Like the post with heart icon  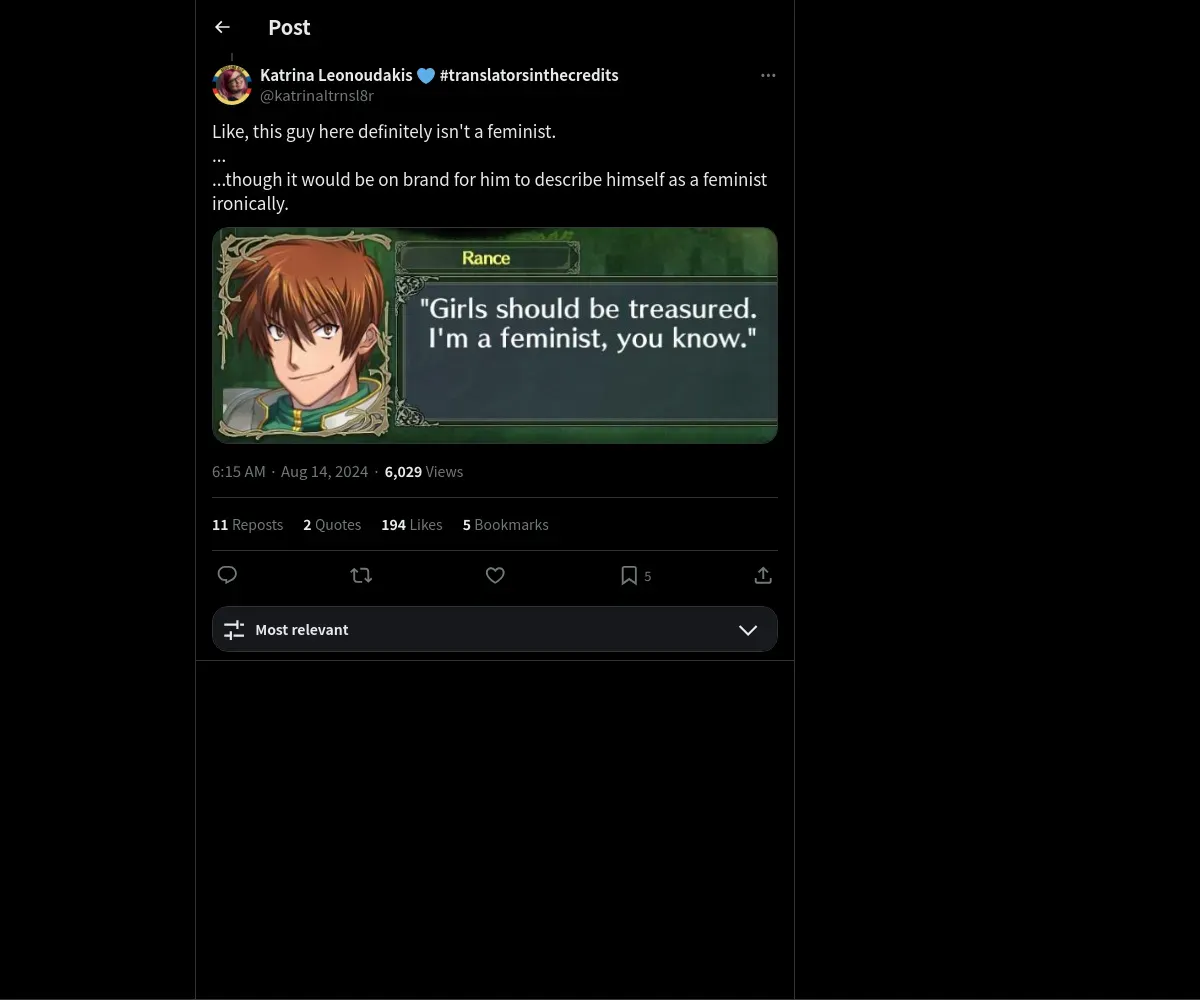tap(495, 575)
